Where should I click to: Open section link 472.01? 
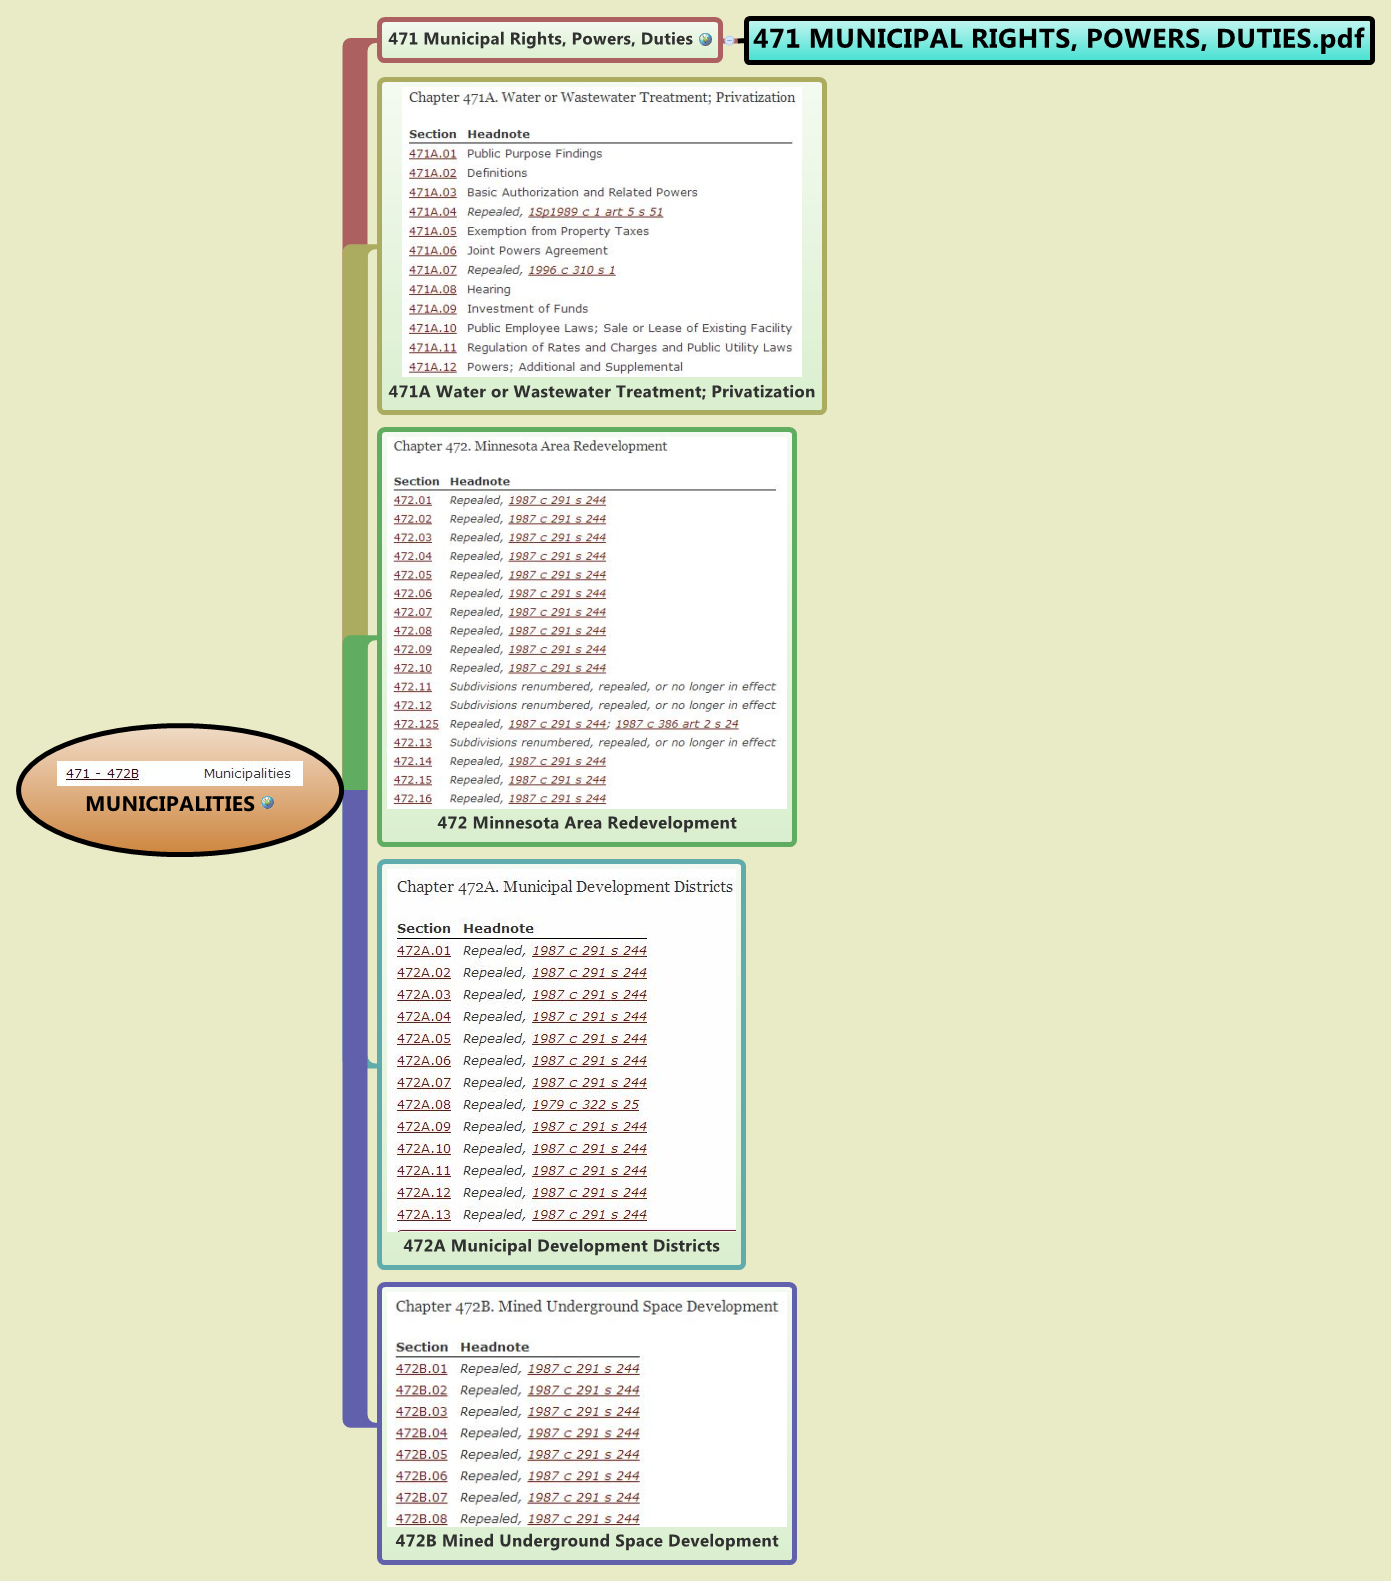412,500
